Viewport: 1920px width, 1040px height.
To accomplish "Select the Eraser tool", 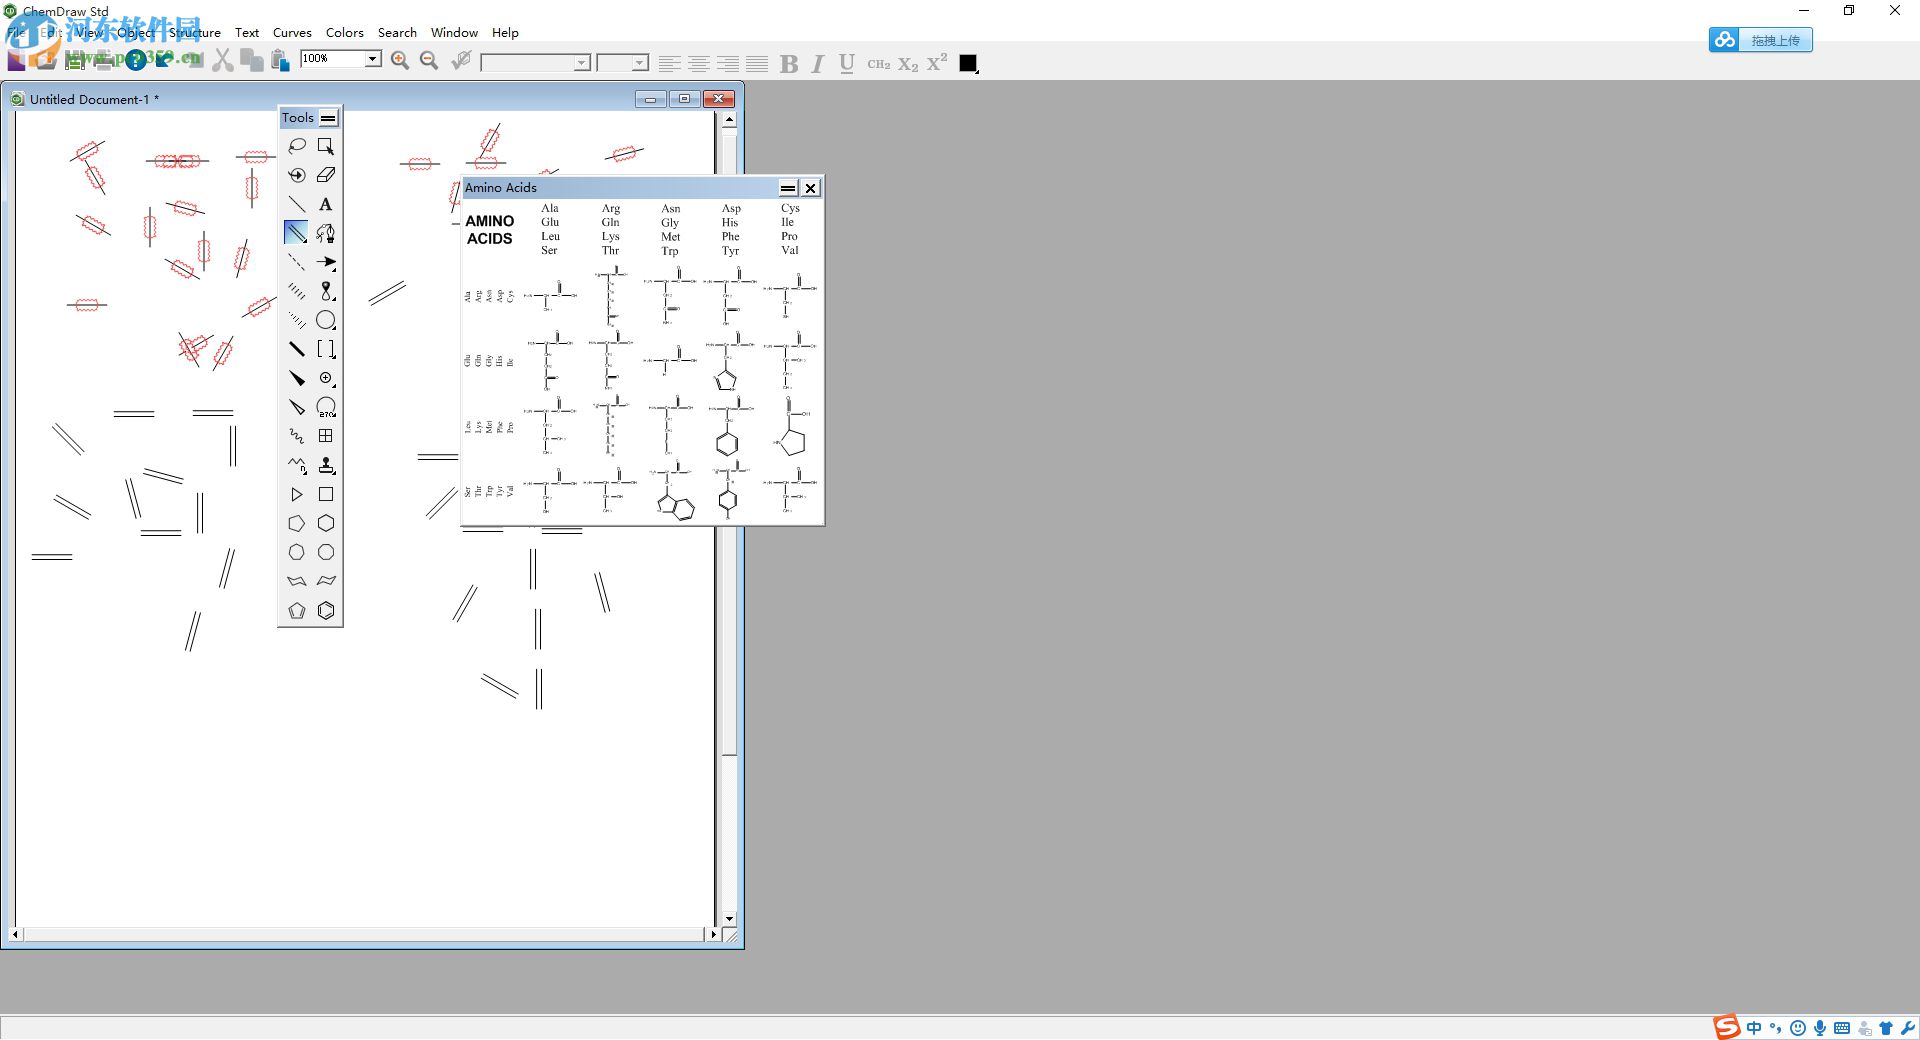I will [326, 174].
